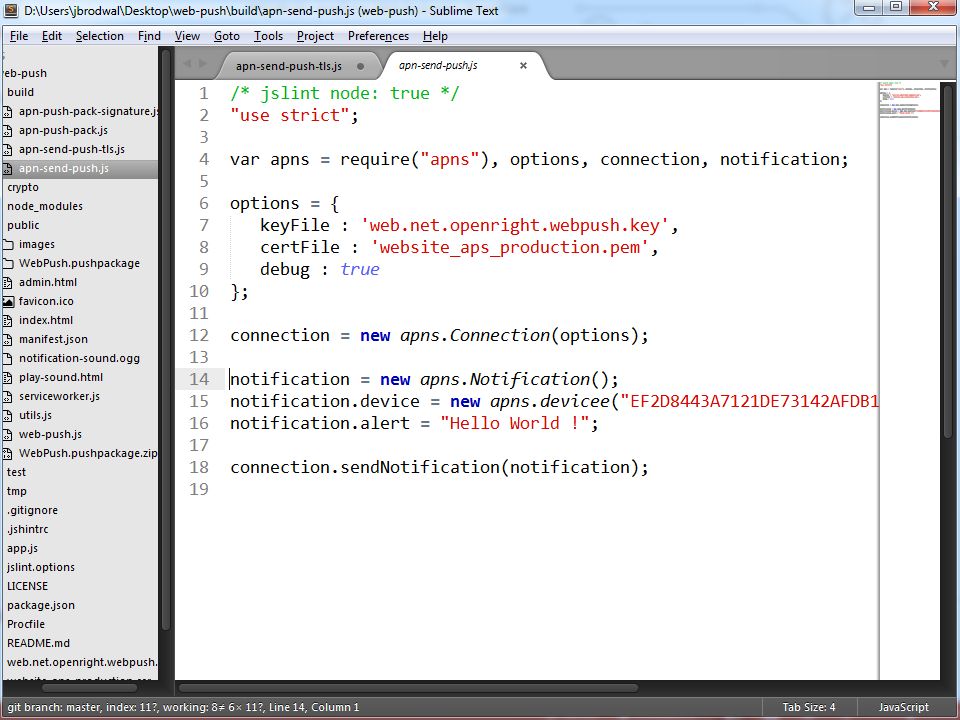The image size is (960, 720).
Task: Expand the tmp folder
Action: pyautogui.click(x=17, y=491)
